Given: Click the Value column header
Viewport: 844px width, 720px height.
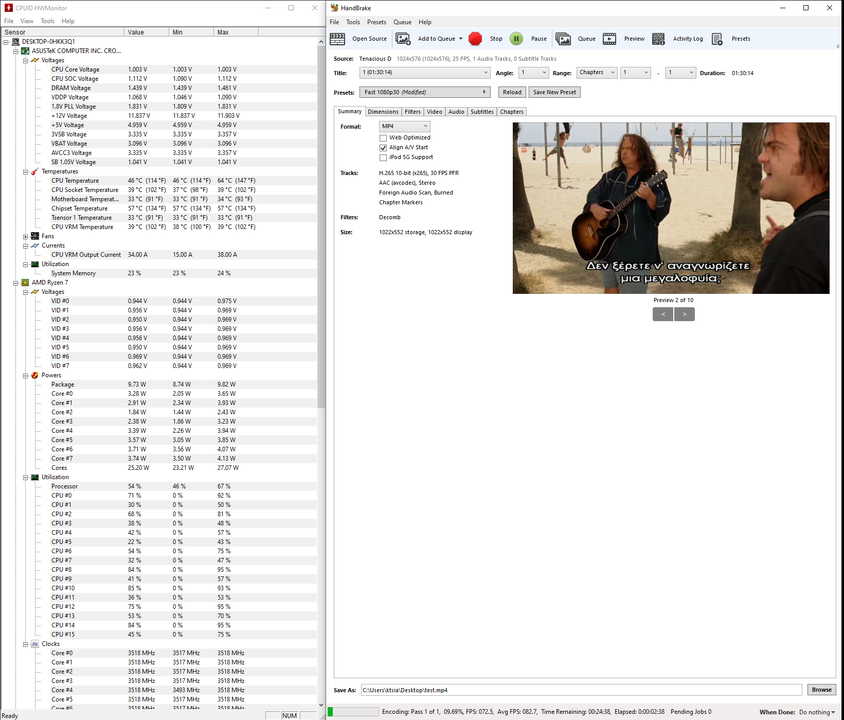Looking at the screenshot, I should click(146, 32).
